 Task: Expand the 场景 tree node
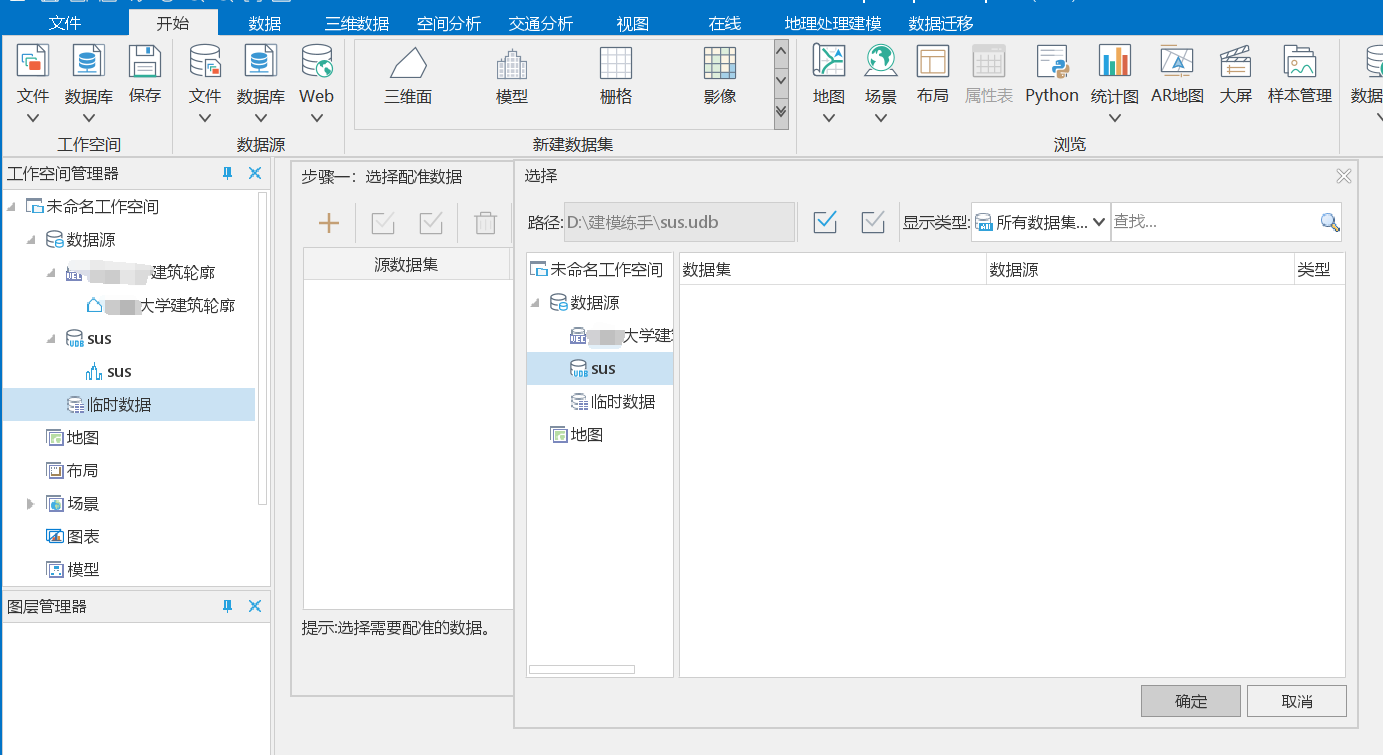pyautogui.click(x=31, y=504)
